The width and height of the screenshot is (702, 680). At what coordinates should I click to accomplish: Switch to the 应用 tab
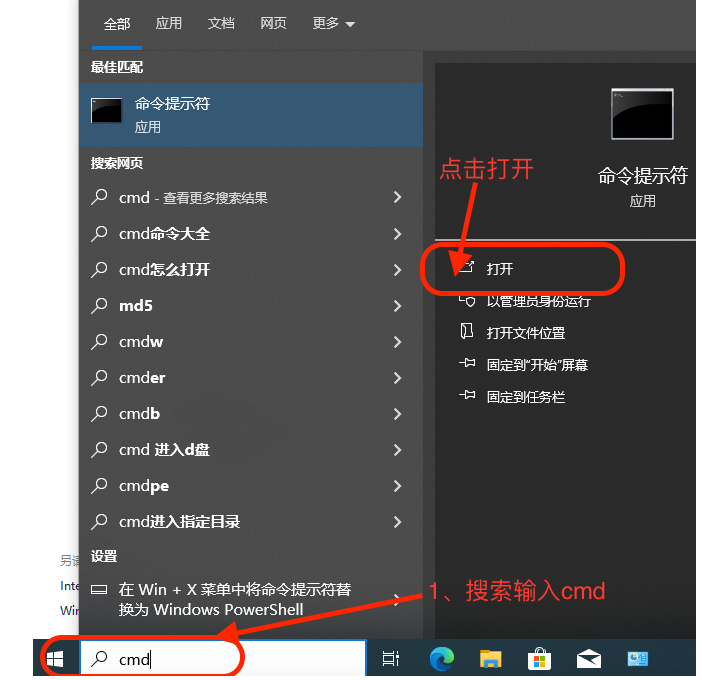click(x=169, y=23)
